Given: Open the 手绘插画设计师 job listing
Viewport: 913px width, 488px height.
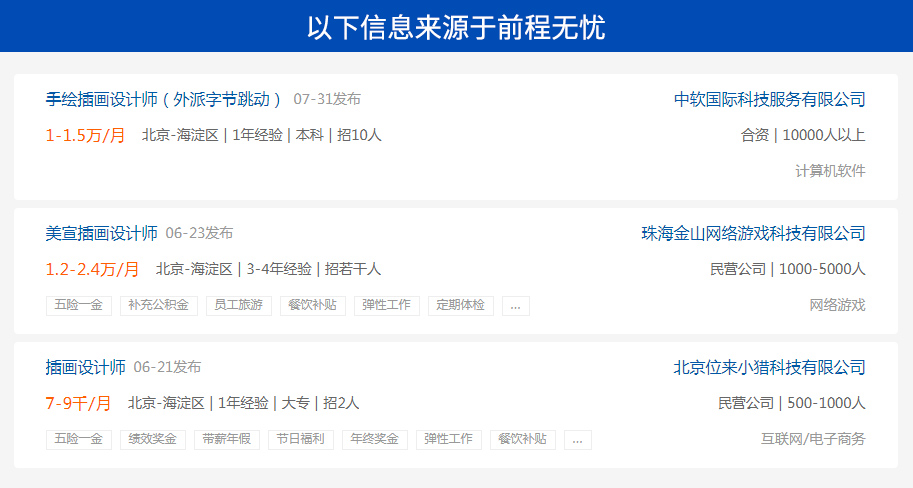Looking at the screenshot, I should point(165,99).
